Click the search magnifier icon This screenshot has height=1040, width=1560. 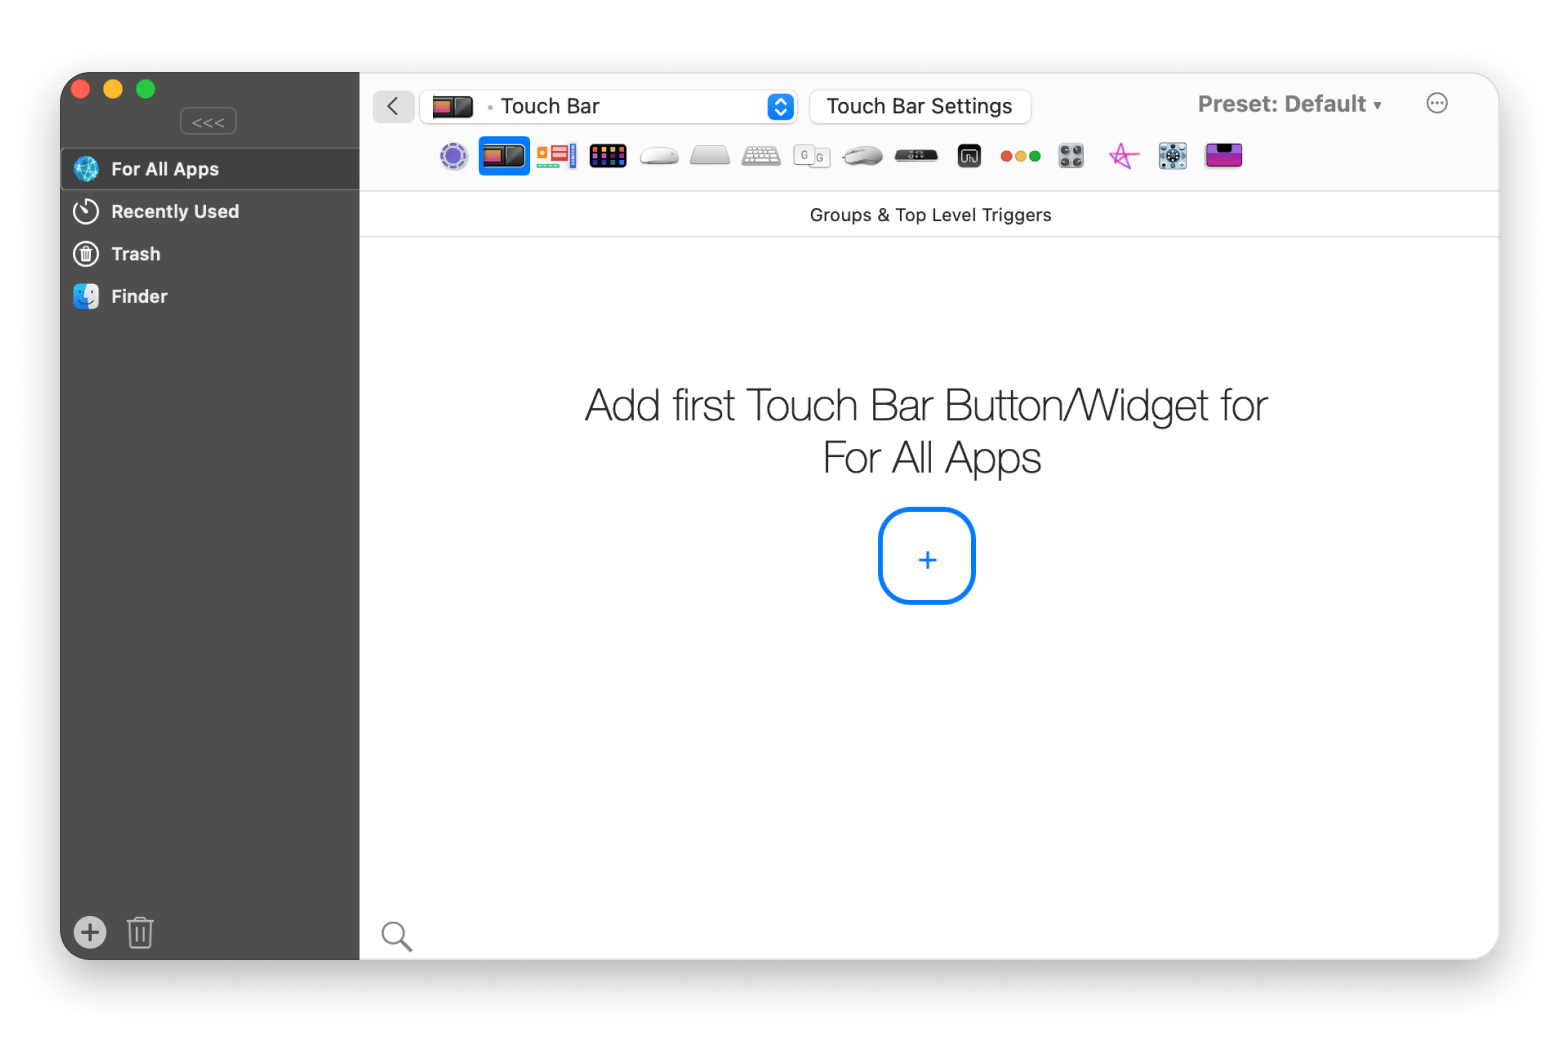coord(397,936)
